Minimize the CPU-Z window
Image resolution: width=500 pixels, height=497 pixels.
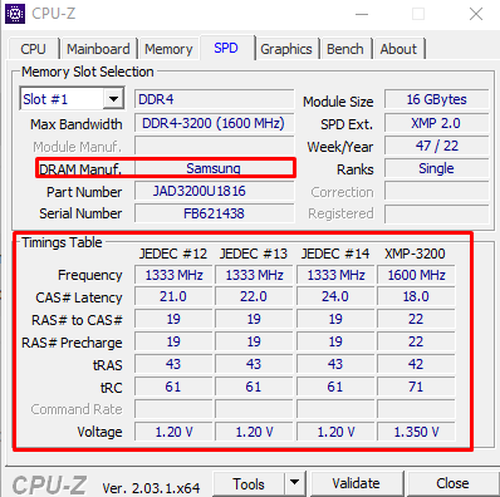click(362, 14)
